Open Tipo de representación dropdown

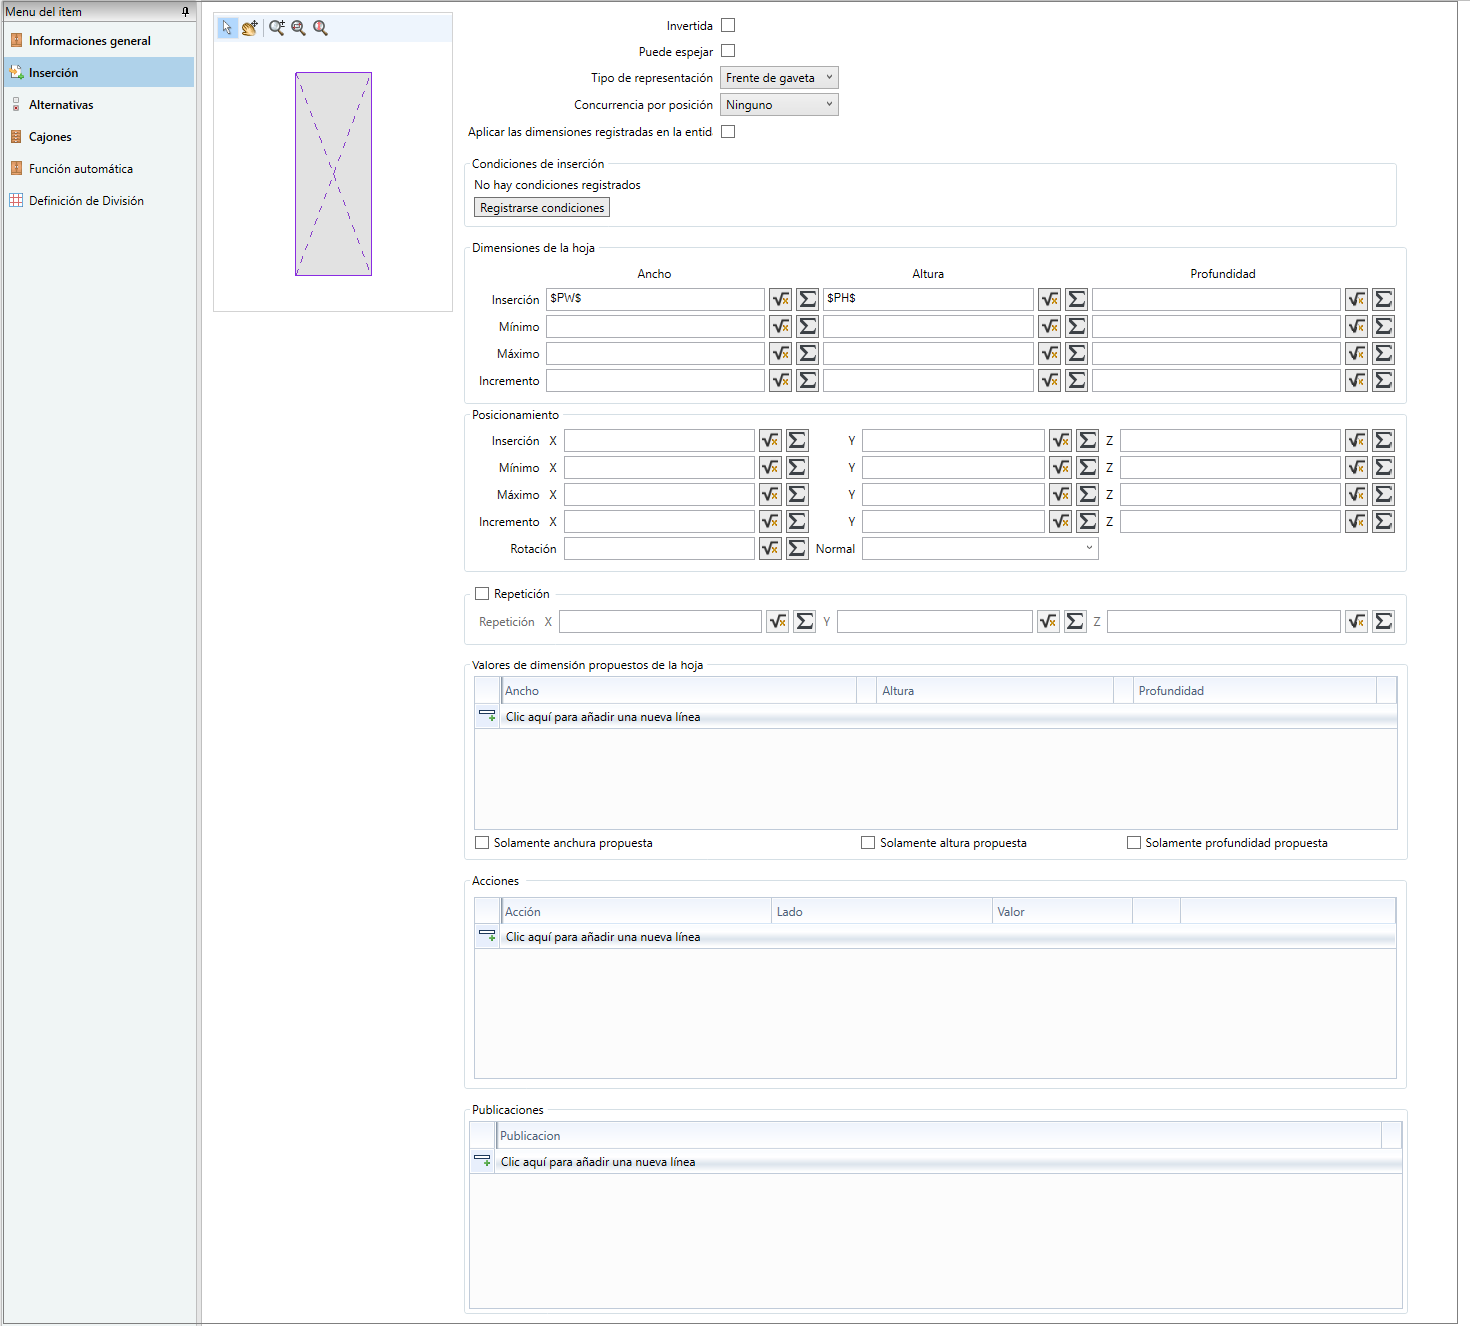[779, 78]
